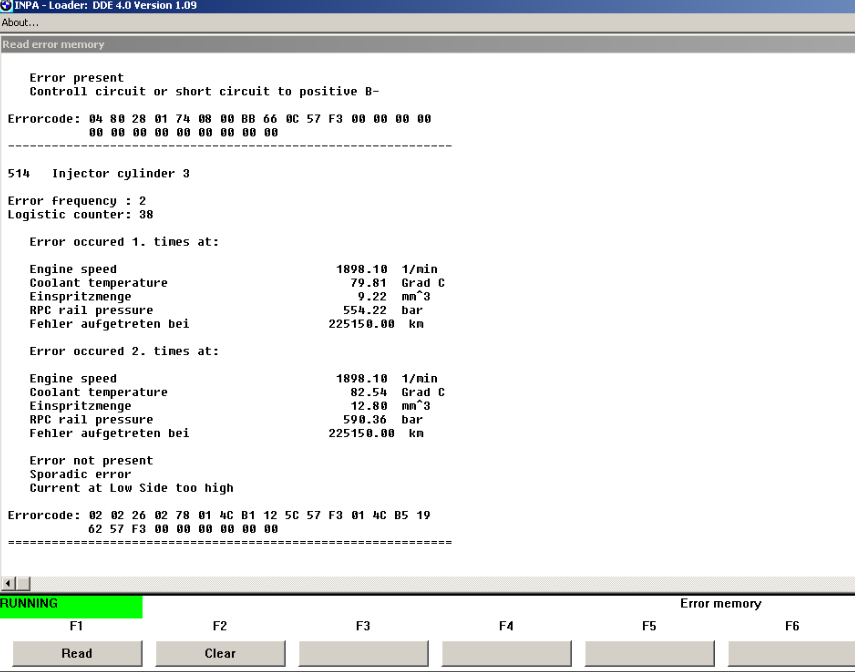
Task: Click the blank button under F3
Action: click(363, 653)
